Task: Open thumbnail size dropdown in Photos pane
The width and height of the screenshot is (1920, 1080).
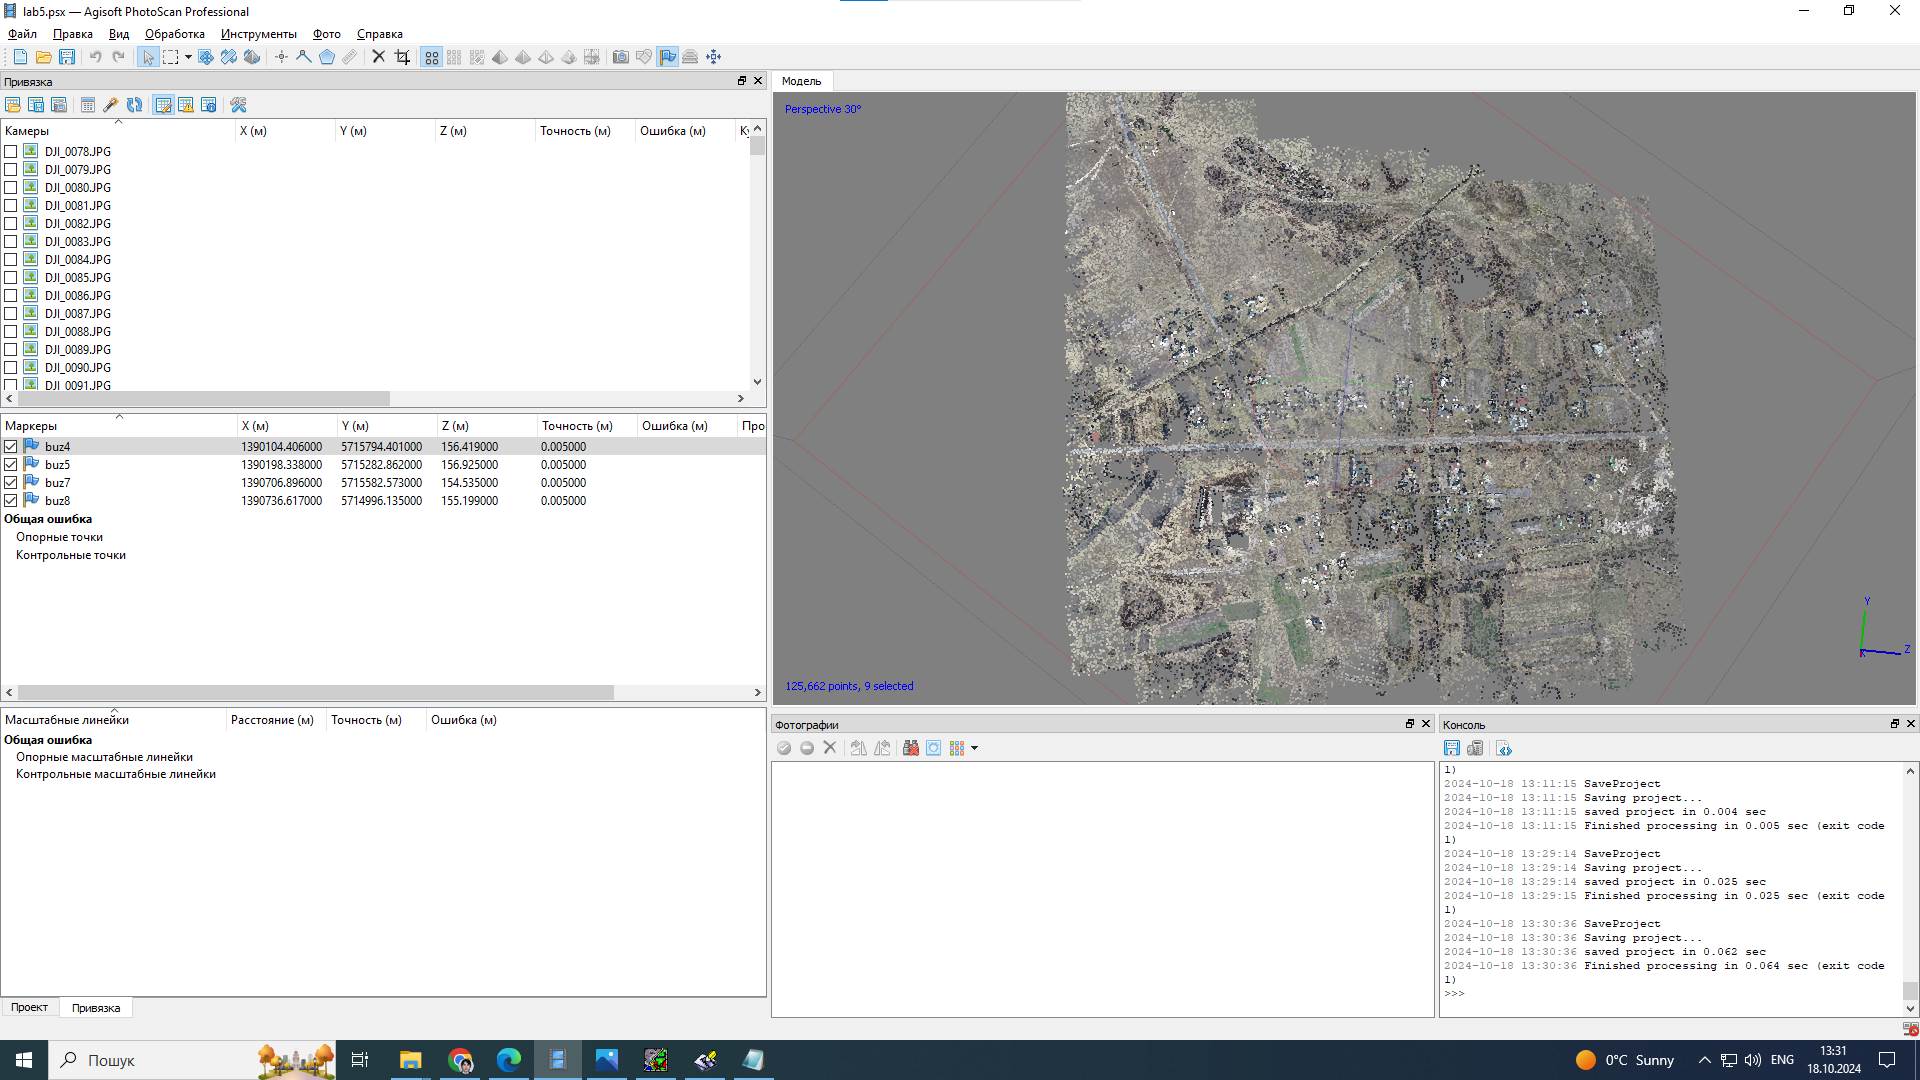Action: 974,748
